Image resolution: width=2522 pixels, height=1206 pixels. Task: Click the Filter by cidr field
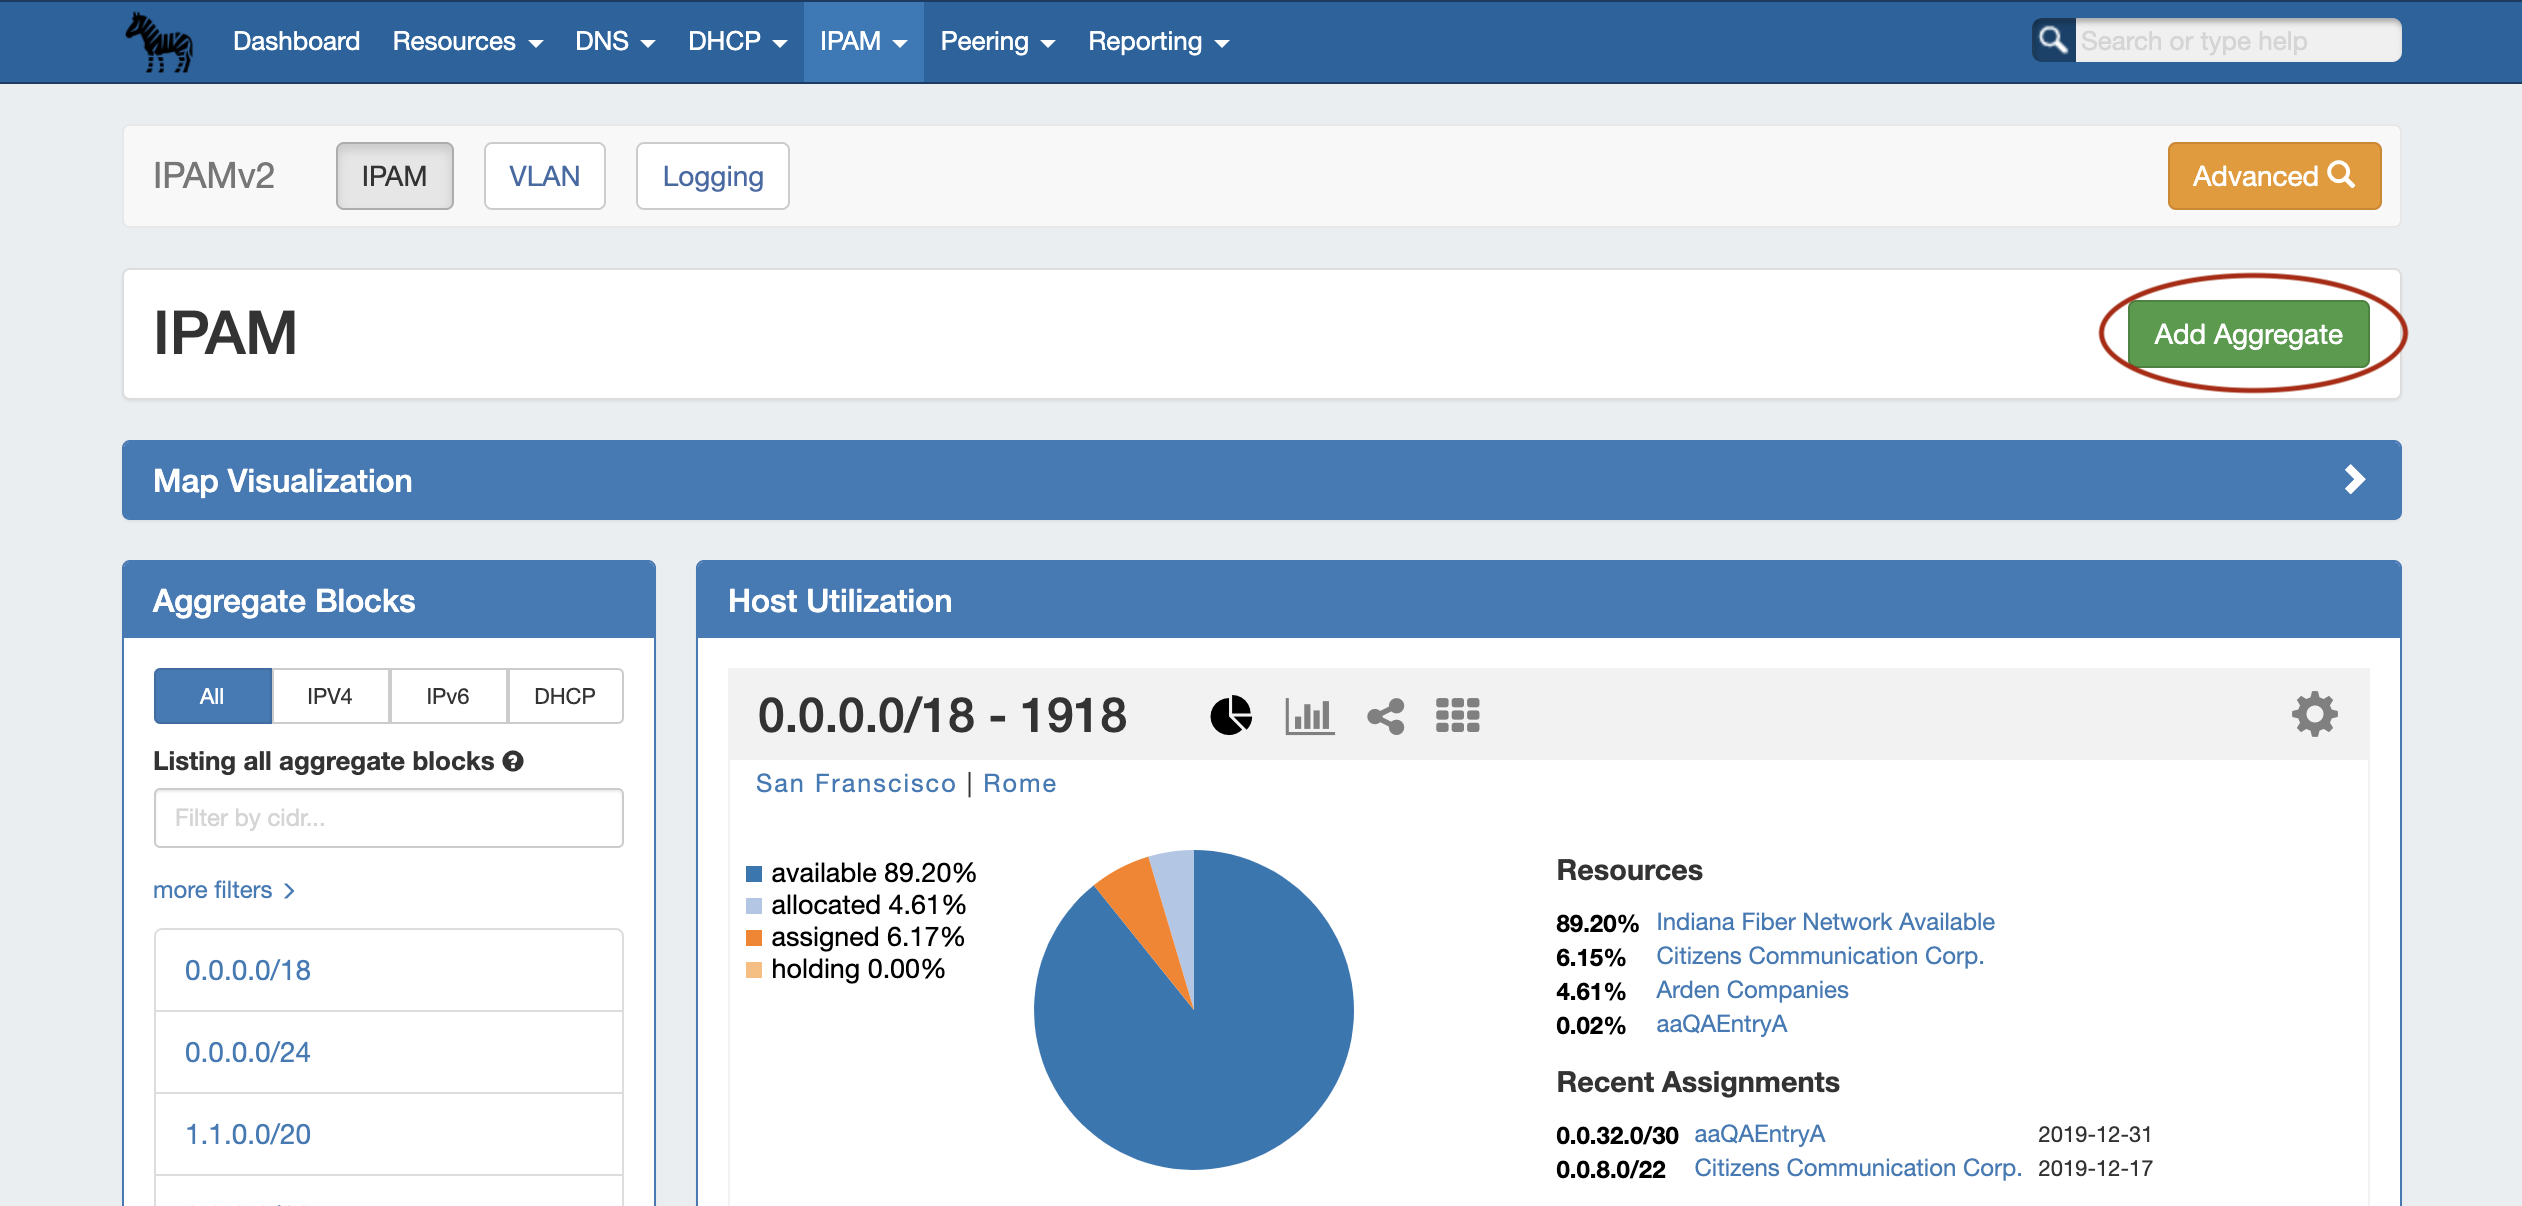coord(388,818)
